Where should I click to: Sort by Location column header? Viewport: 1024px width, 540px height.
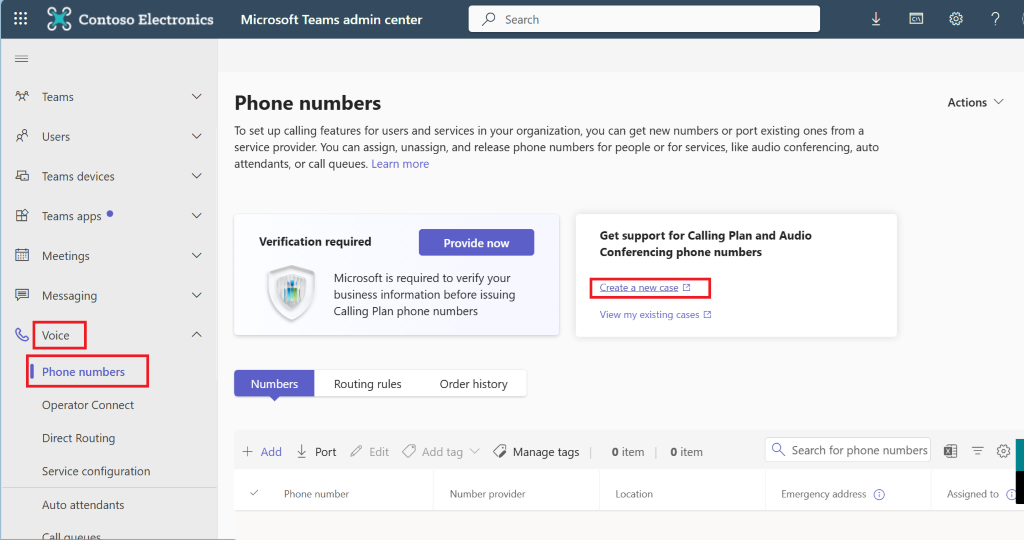[x=633, y=494]
